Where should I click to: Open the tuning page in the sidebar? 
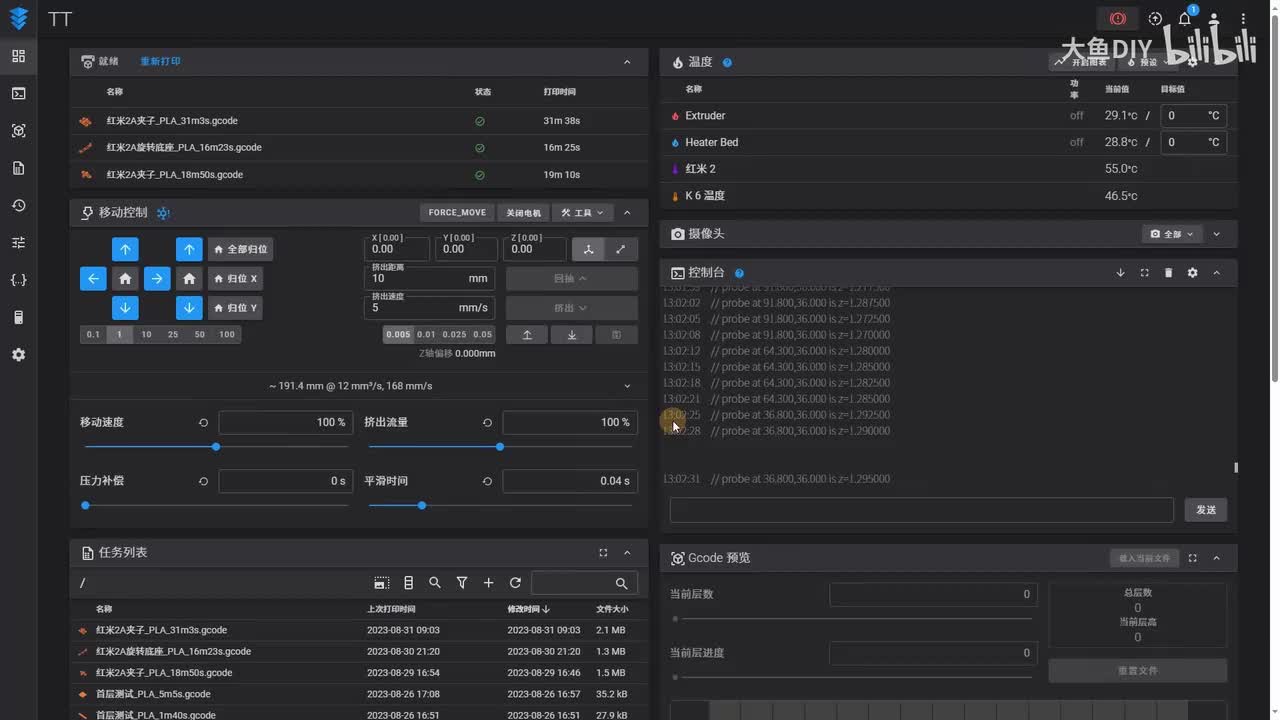point(18,243)
